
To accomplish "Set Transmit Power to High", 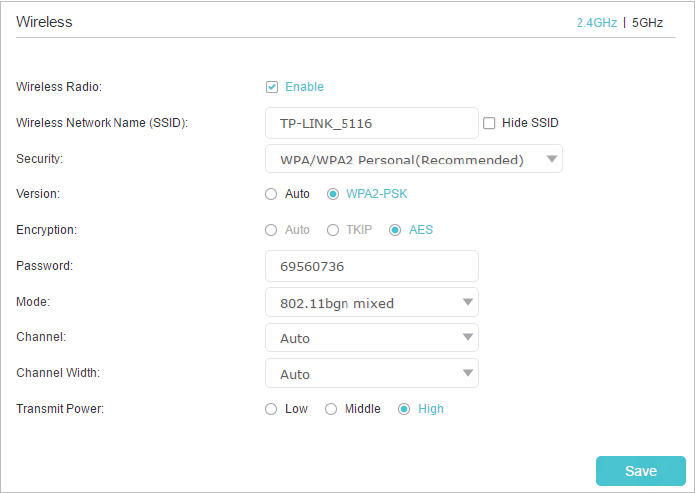I will 404,409.
